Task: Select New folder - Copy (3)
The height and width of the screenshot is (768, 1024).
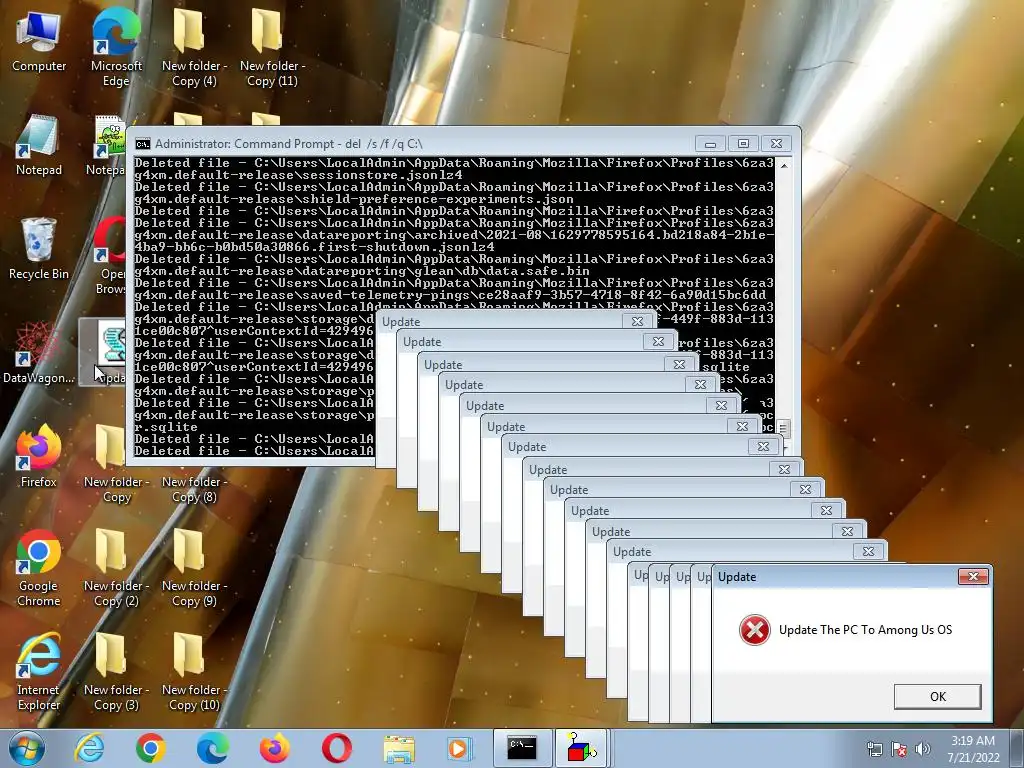Action: (116, 671)
